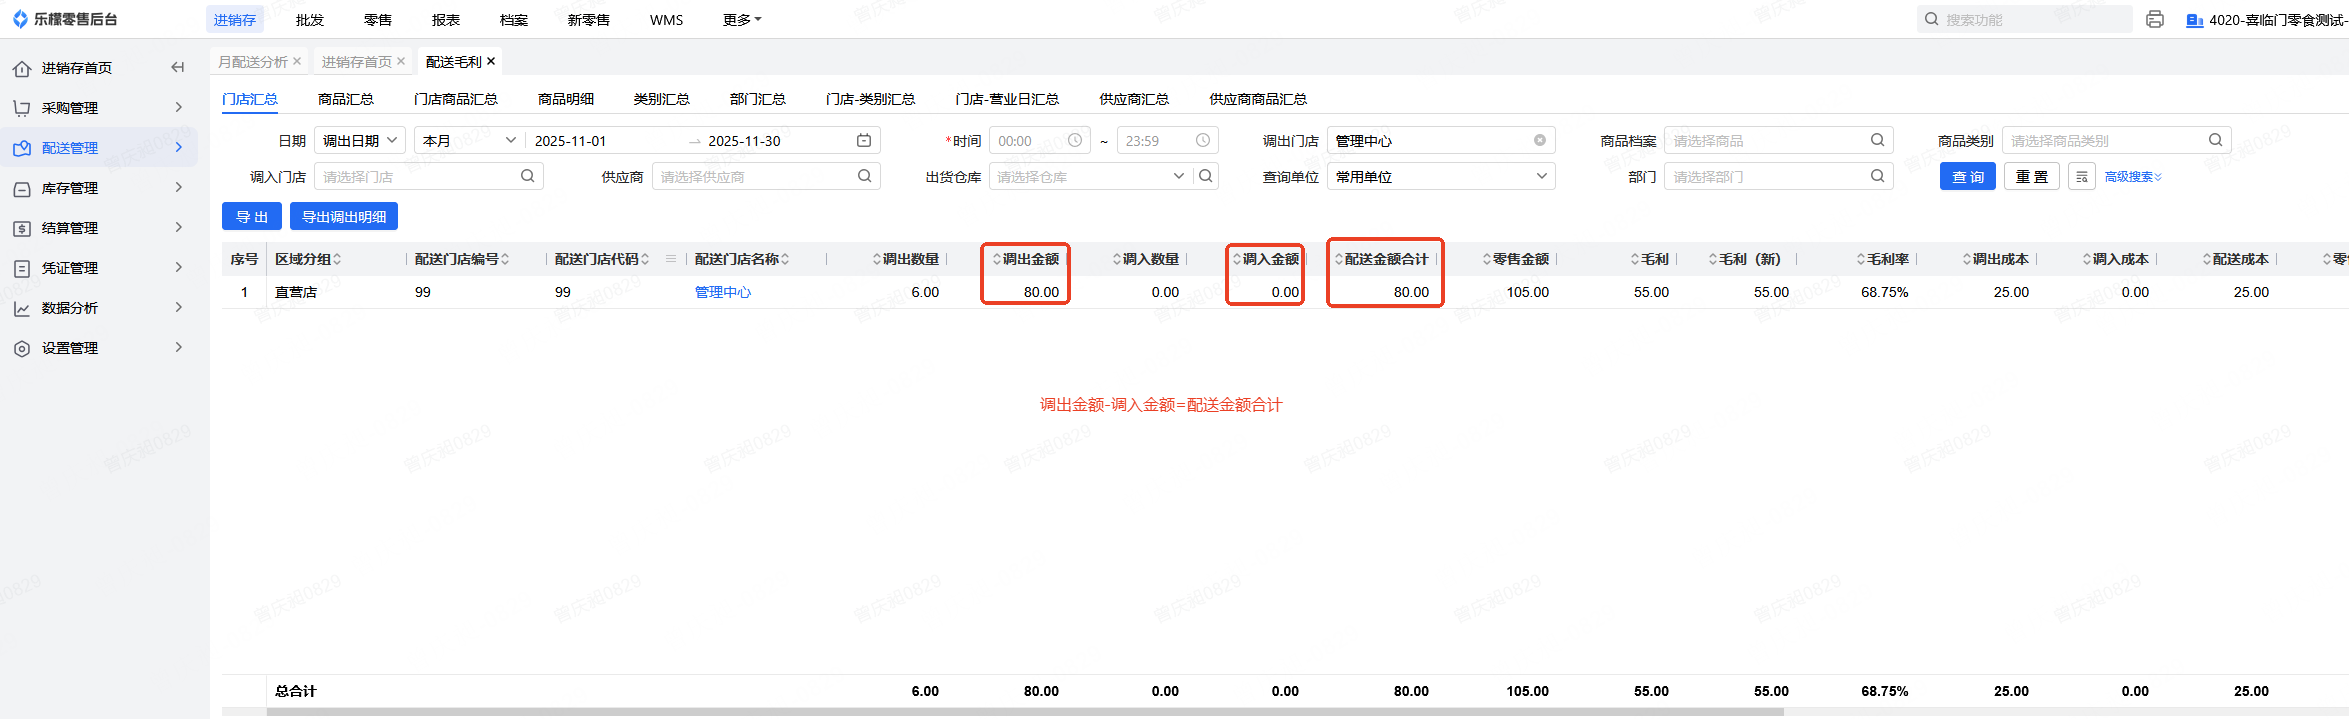Click the 重置 button

[x=2032, y=177]
